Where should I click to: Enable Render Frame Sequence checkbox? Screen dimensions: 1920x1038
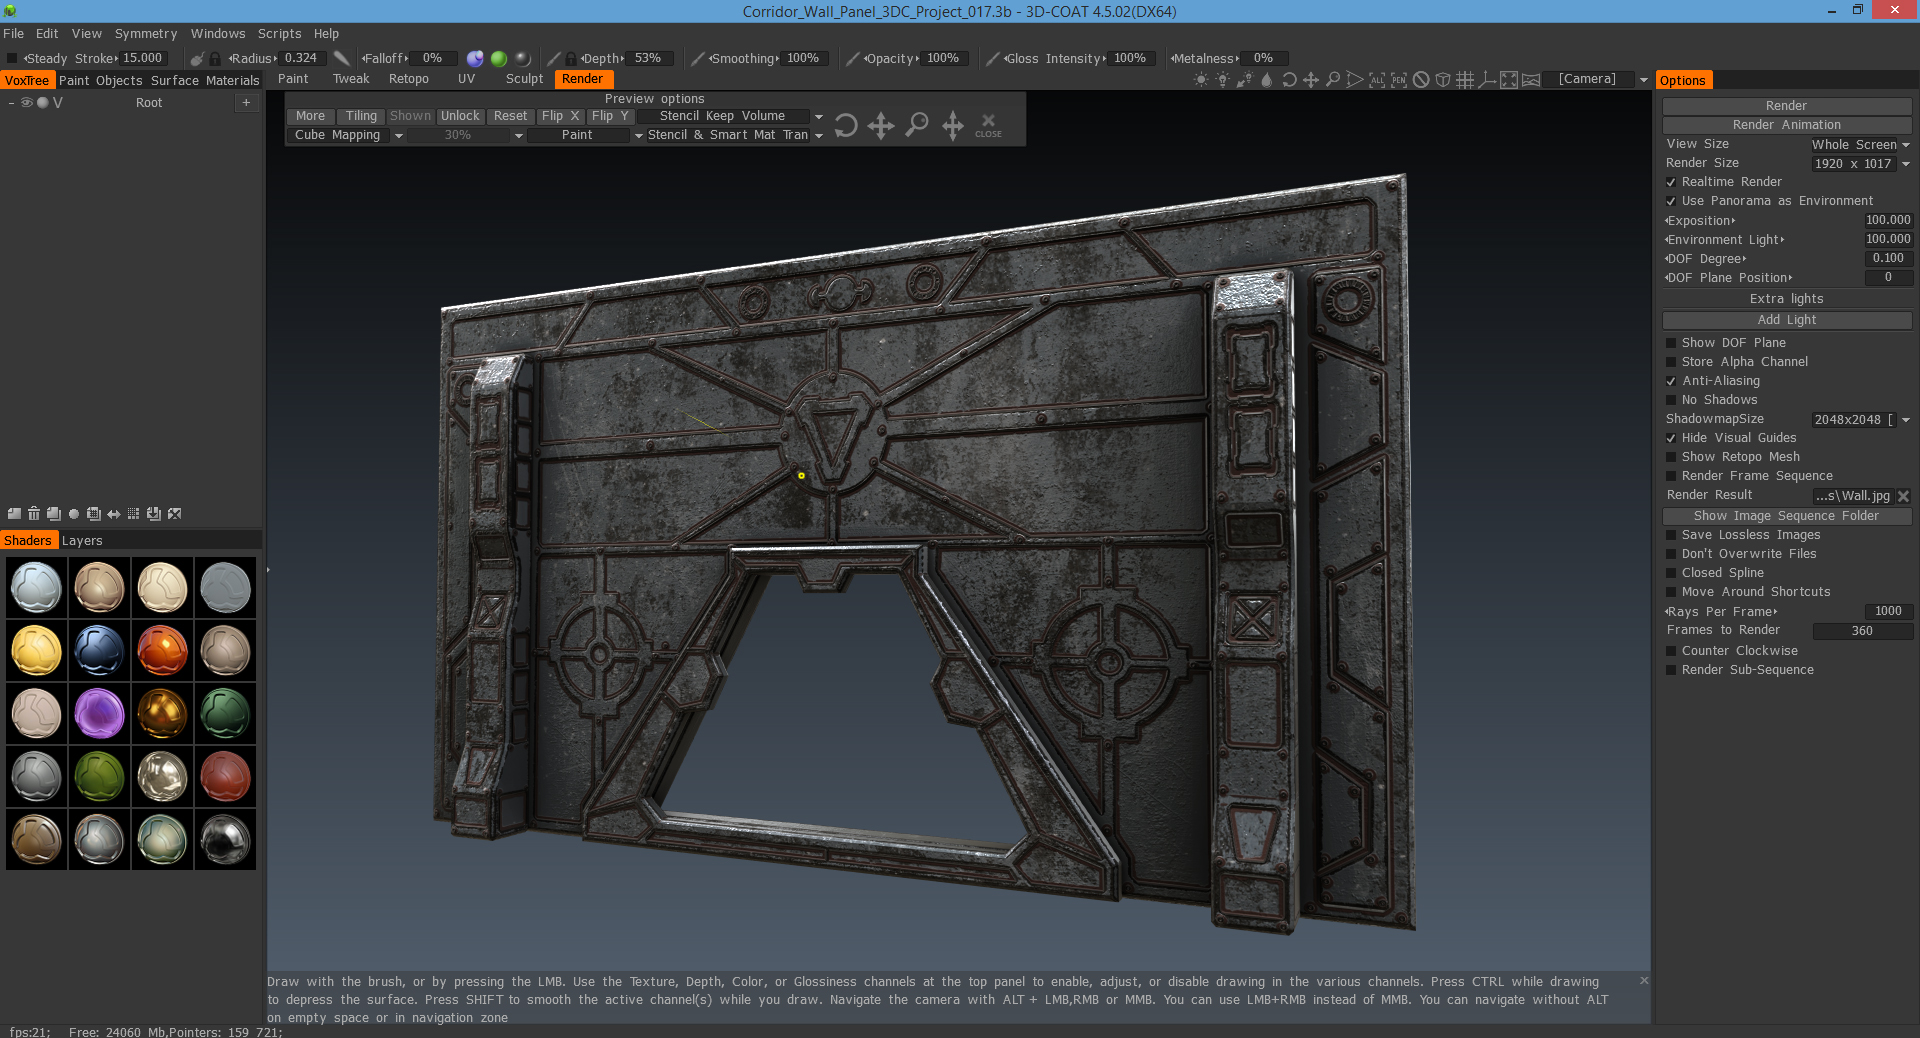coord(1671,476)
